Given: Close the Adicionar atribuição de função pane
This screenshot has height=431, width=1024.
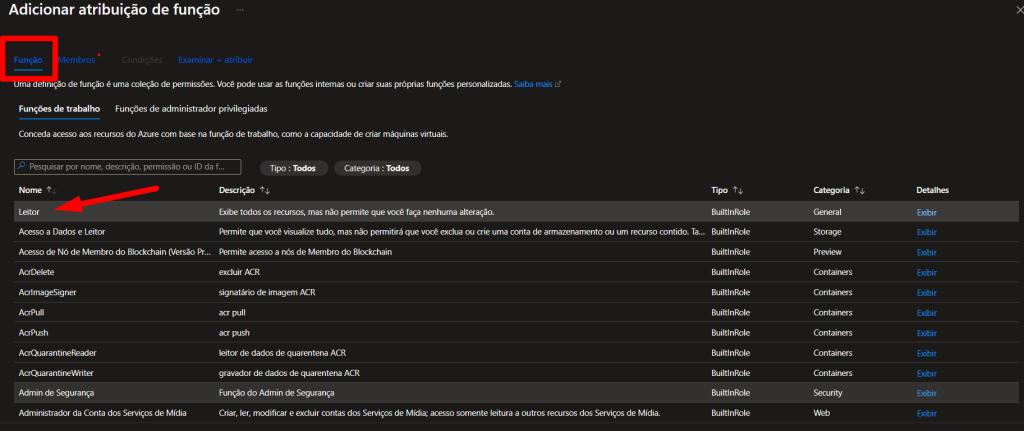Looking at the screenshot, I should coord(1015,9).
